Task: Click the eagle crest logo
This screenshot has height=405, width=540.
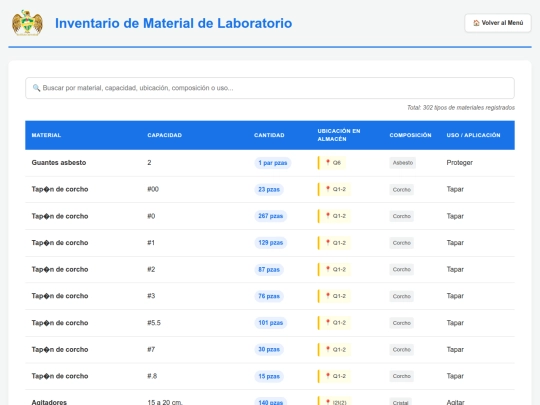Action: tap(28, 23)
